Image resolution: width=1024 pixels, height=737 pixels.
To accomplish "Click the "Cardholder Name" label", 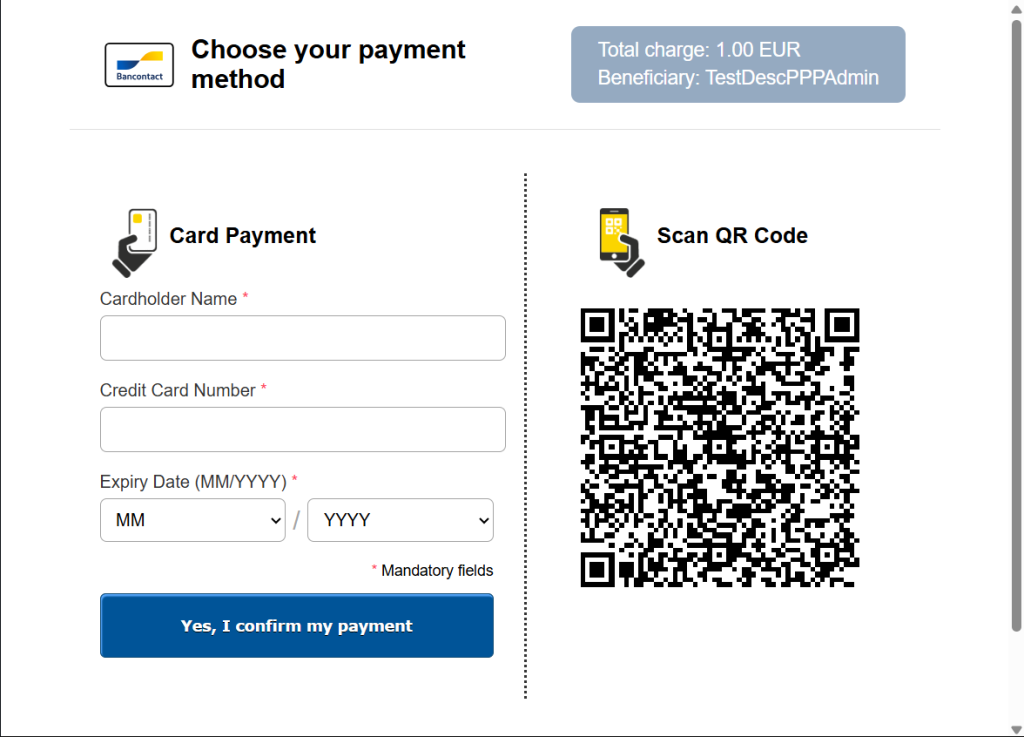I will pos(168,299).
